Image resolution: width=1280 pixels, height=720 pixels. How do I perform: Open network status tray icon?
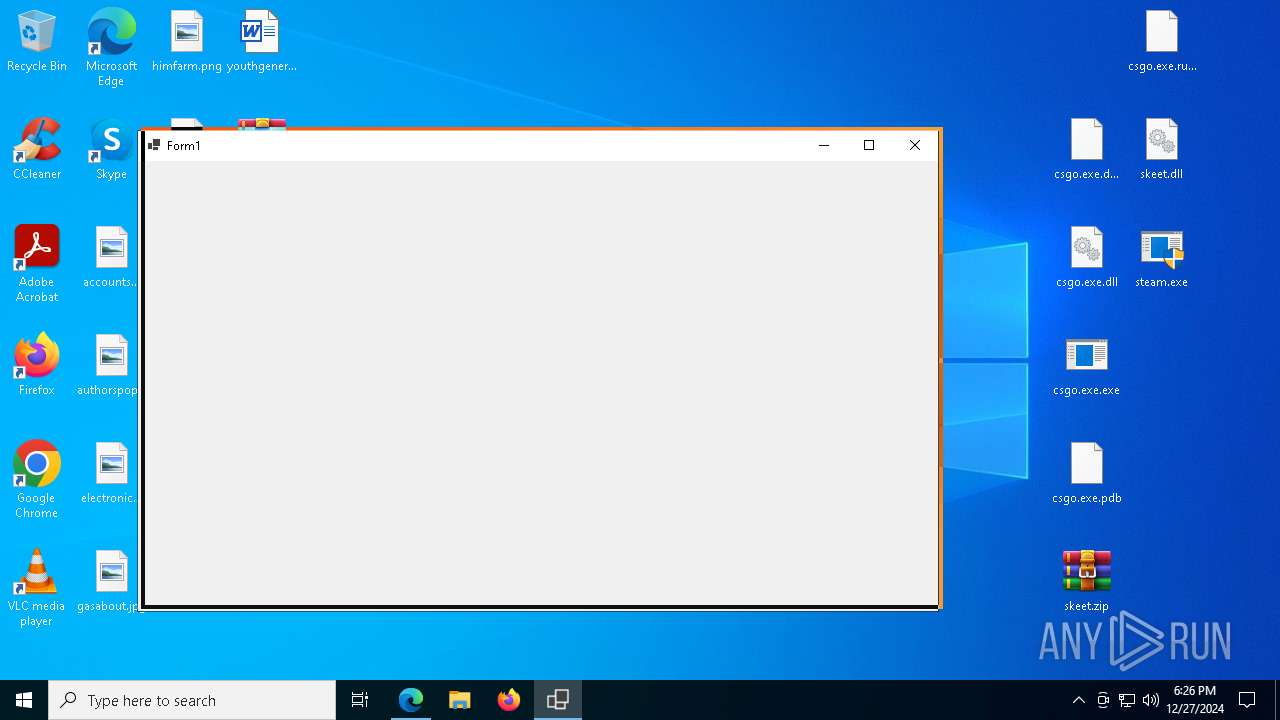tap(1127, 700)
